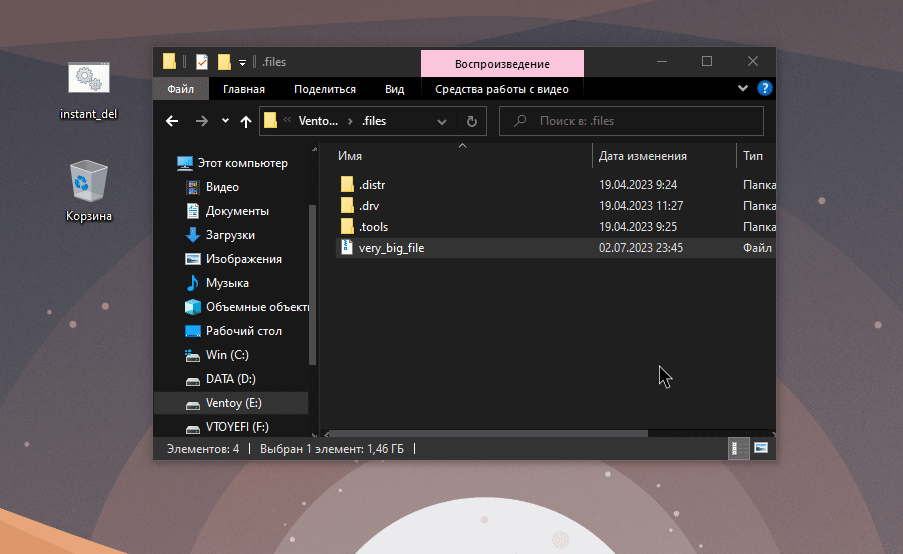The height and width of the screenshot is (554, 903).
Task: Open the Файл menu
Action: pyautogui.click(x=180, y=89)
